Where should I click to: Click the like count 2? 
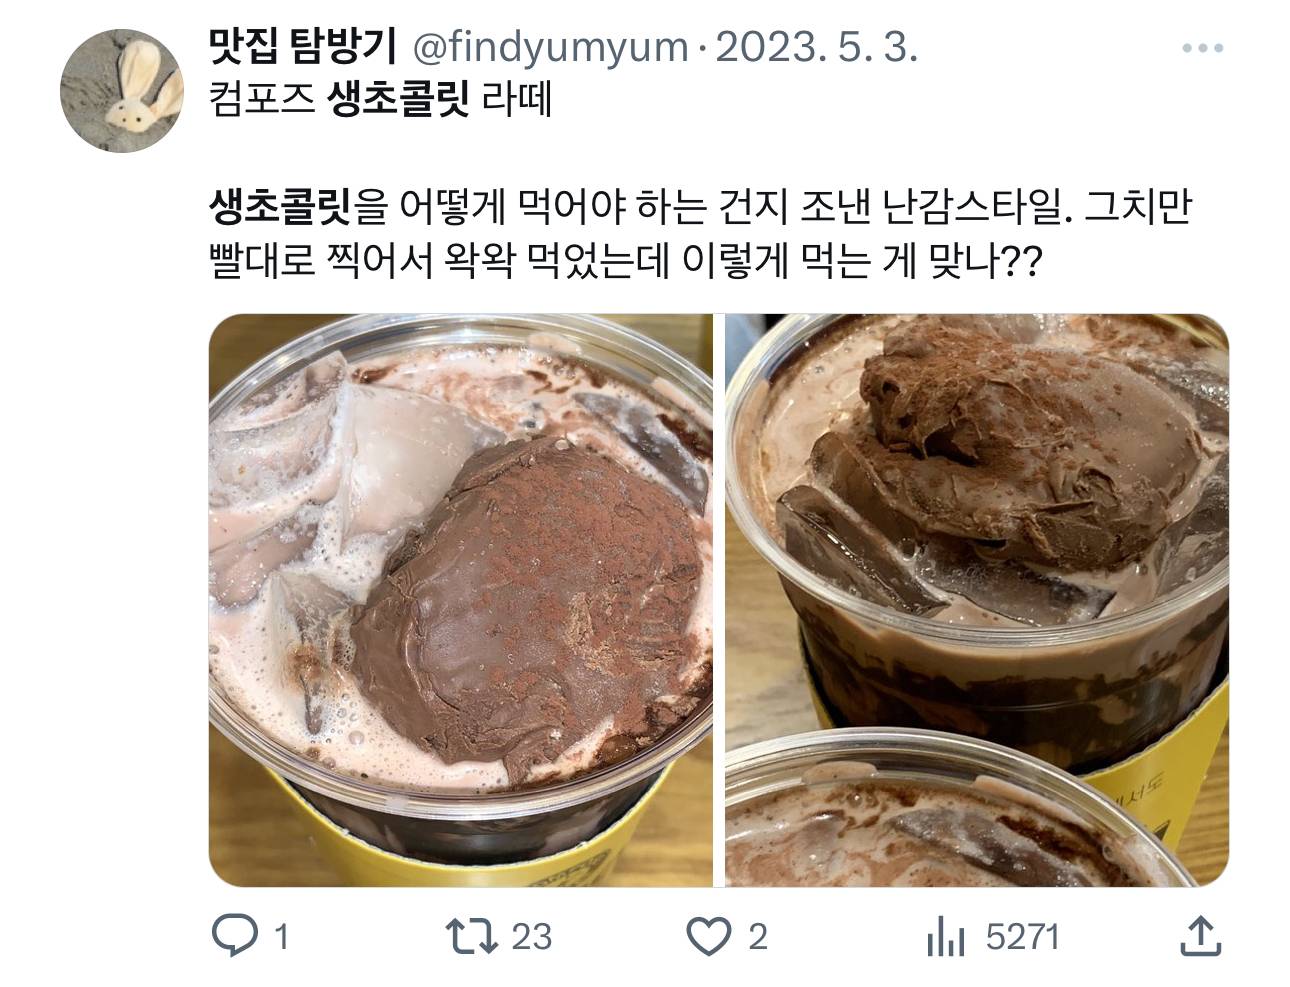(x=757, y=937)
